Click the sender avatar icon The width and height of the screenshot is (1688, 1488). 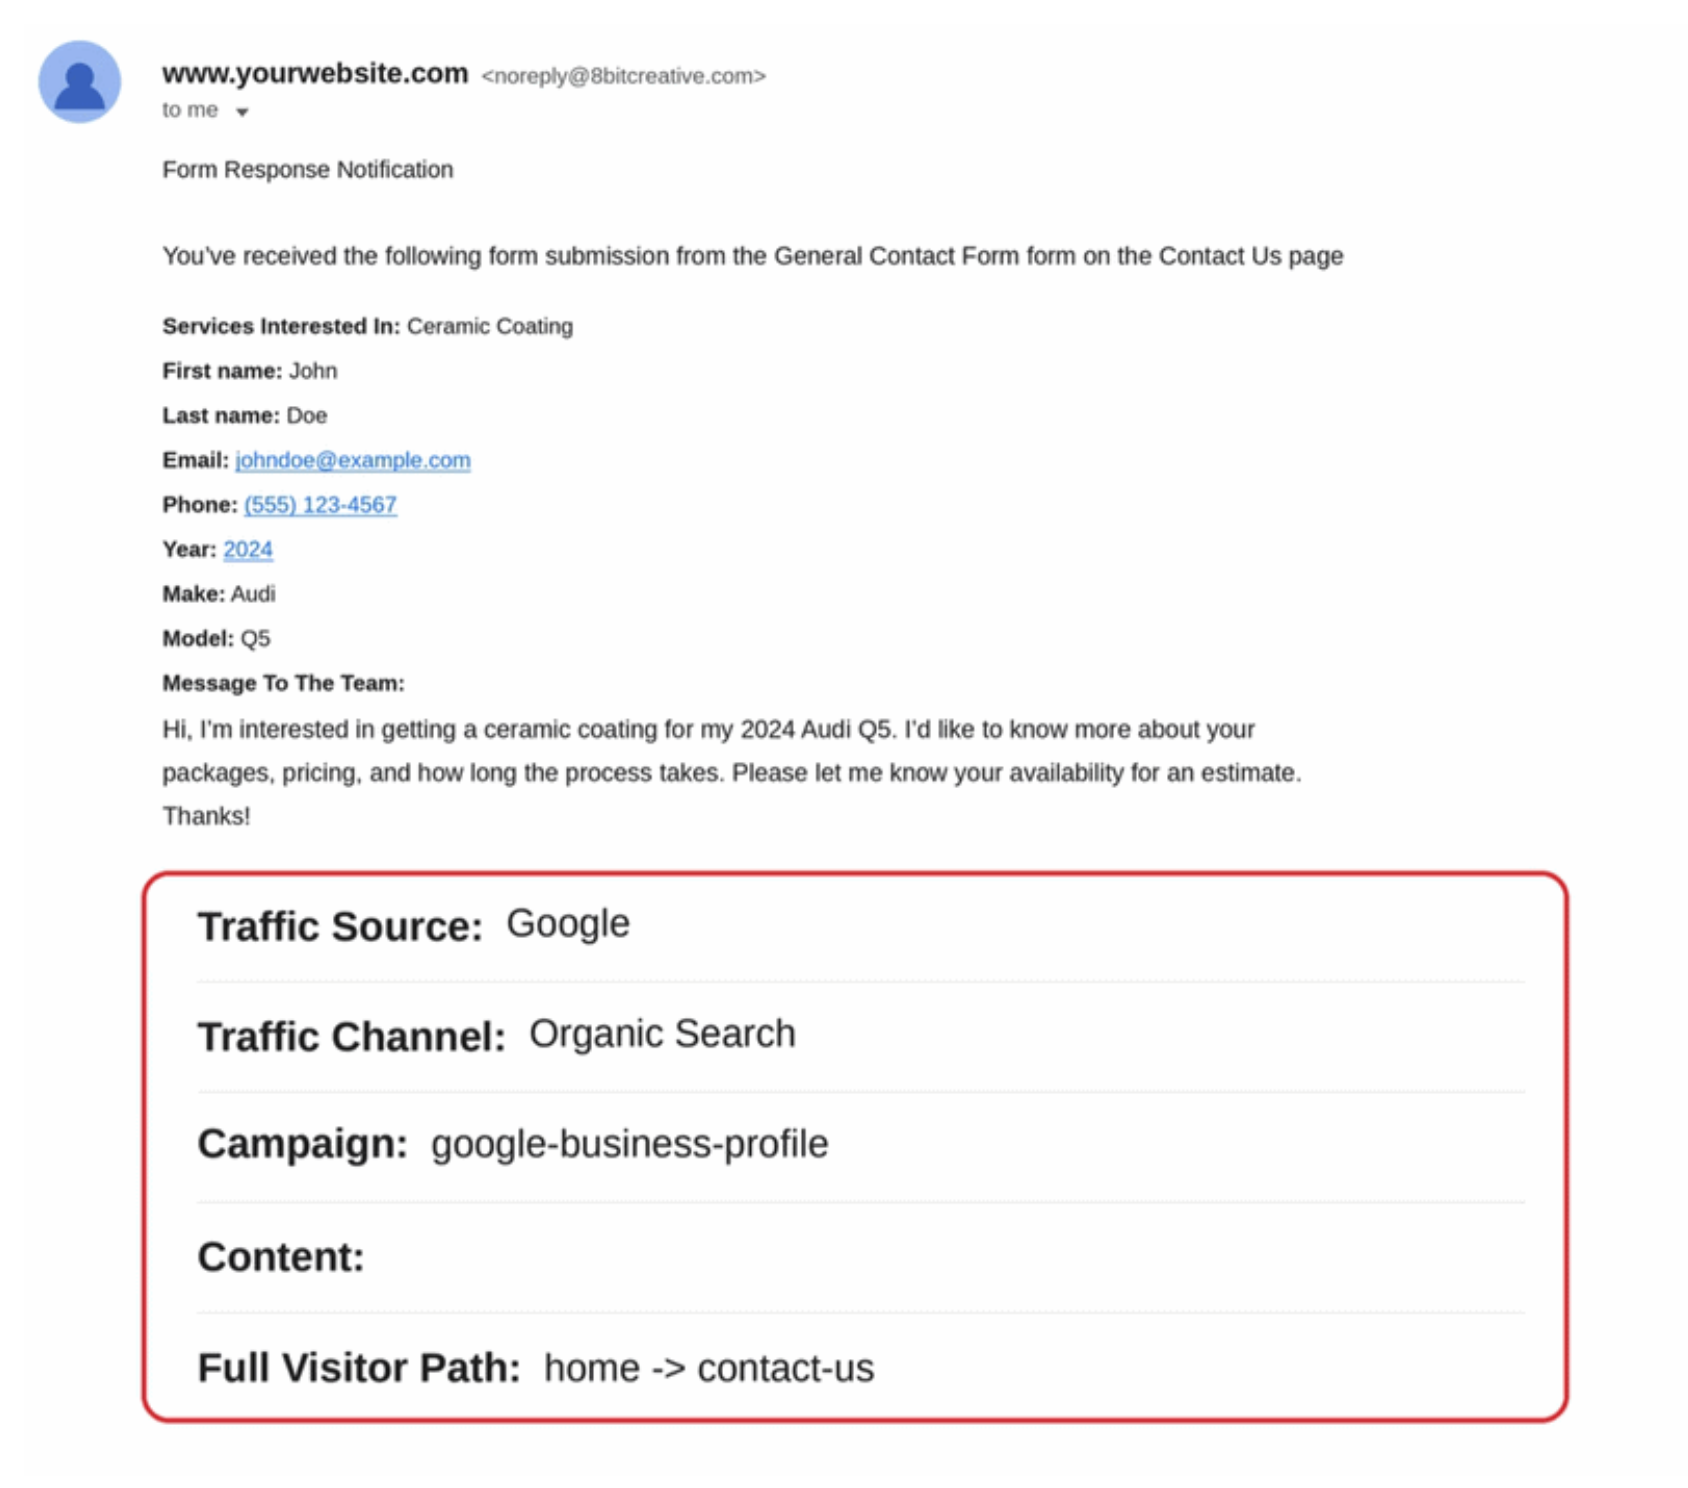80,82
